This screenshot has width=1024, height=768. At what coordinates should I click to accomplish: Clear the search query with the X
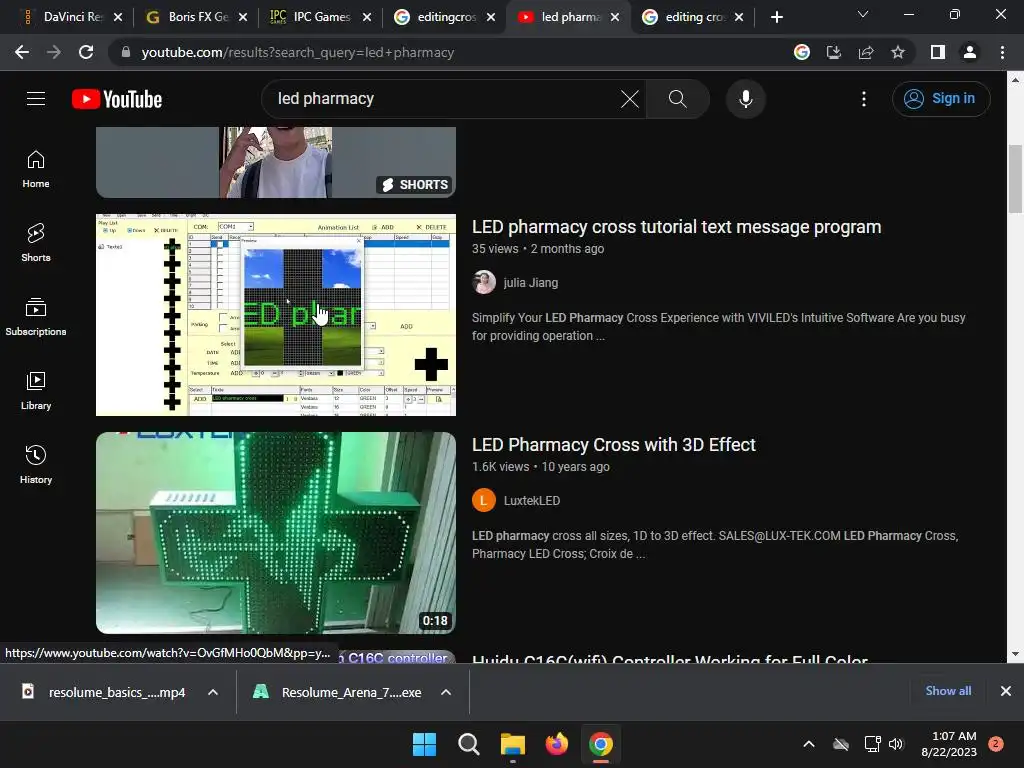(x=630, y=99)
